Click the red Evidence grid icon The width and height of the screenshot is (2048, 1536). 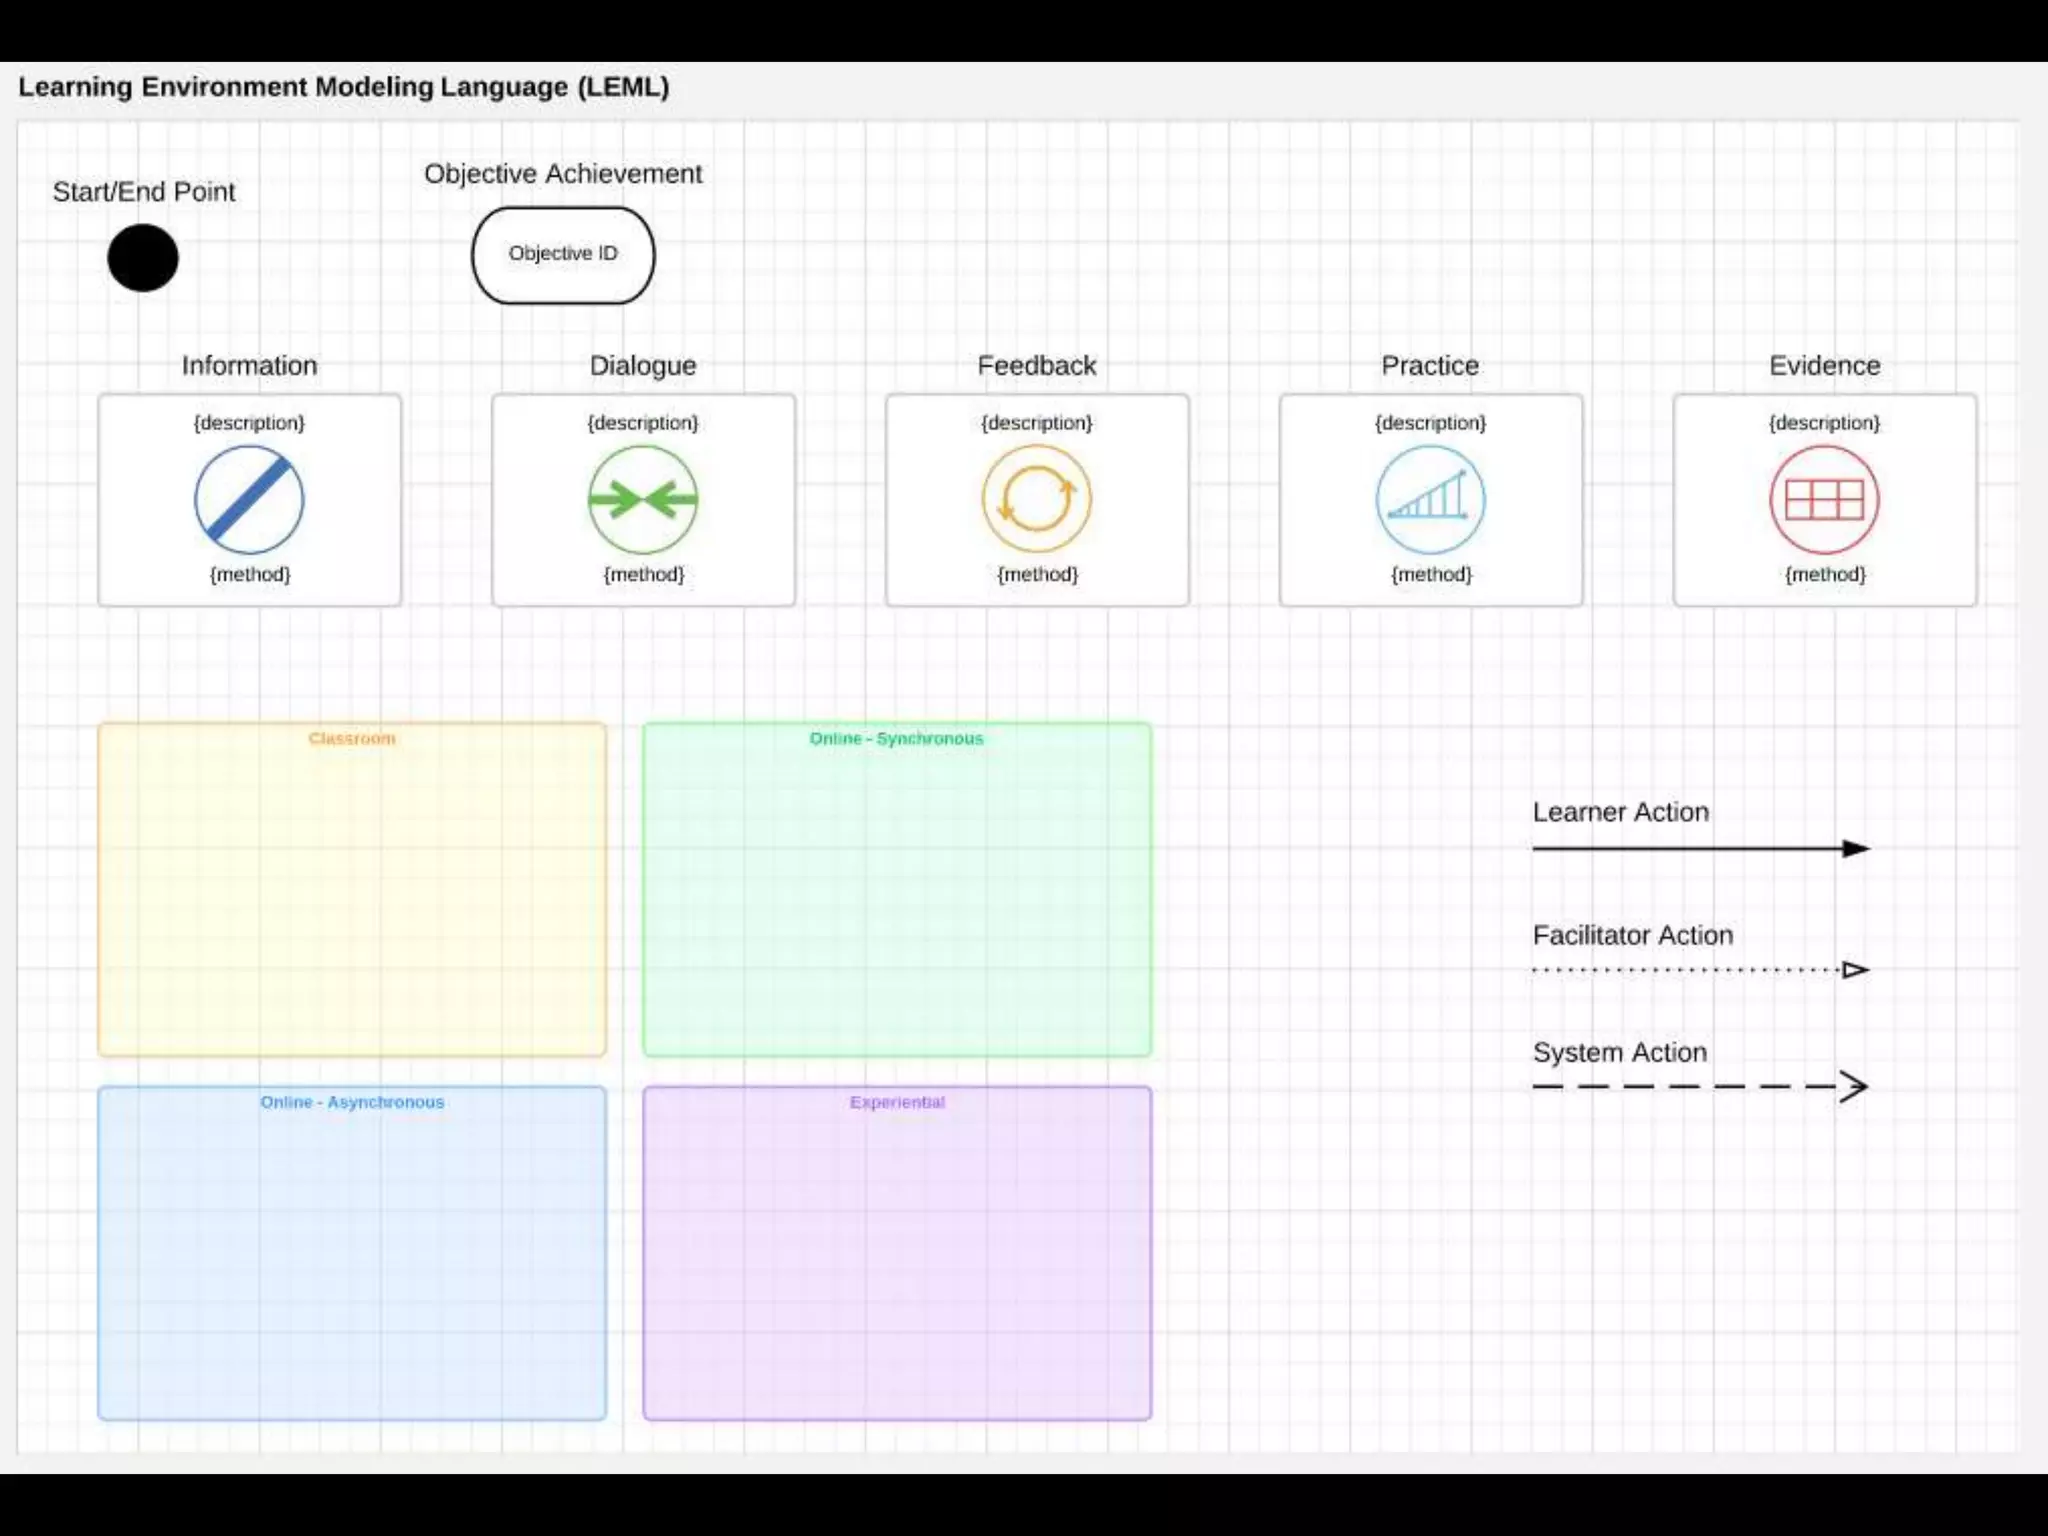1824,499
